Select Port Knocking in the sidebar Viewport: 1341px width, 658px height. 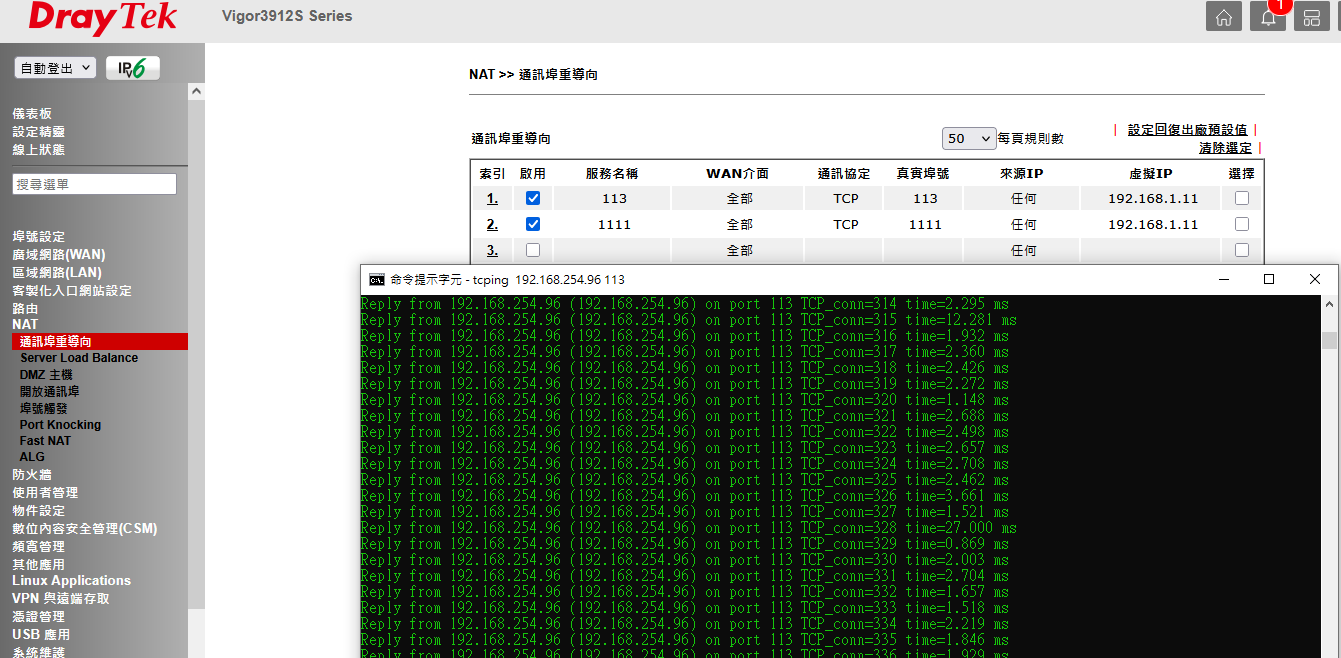pos(60,425)
